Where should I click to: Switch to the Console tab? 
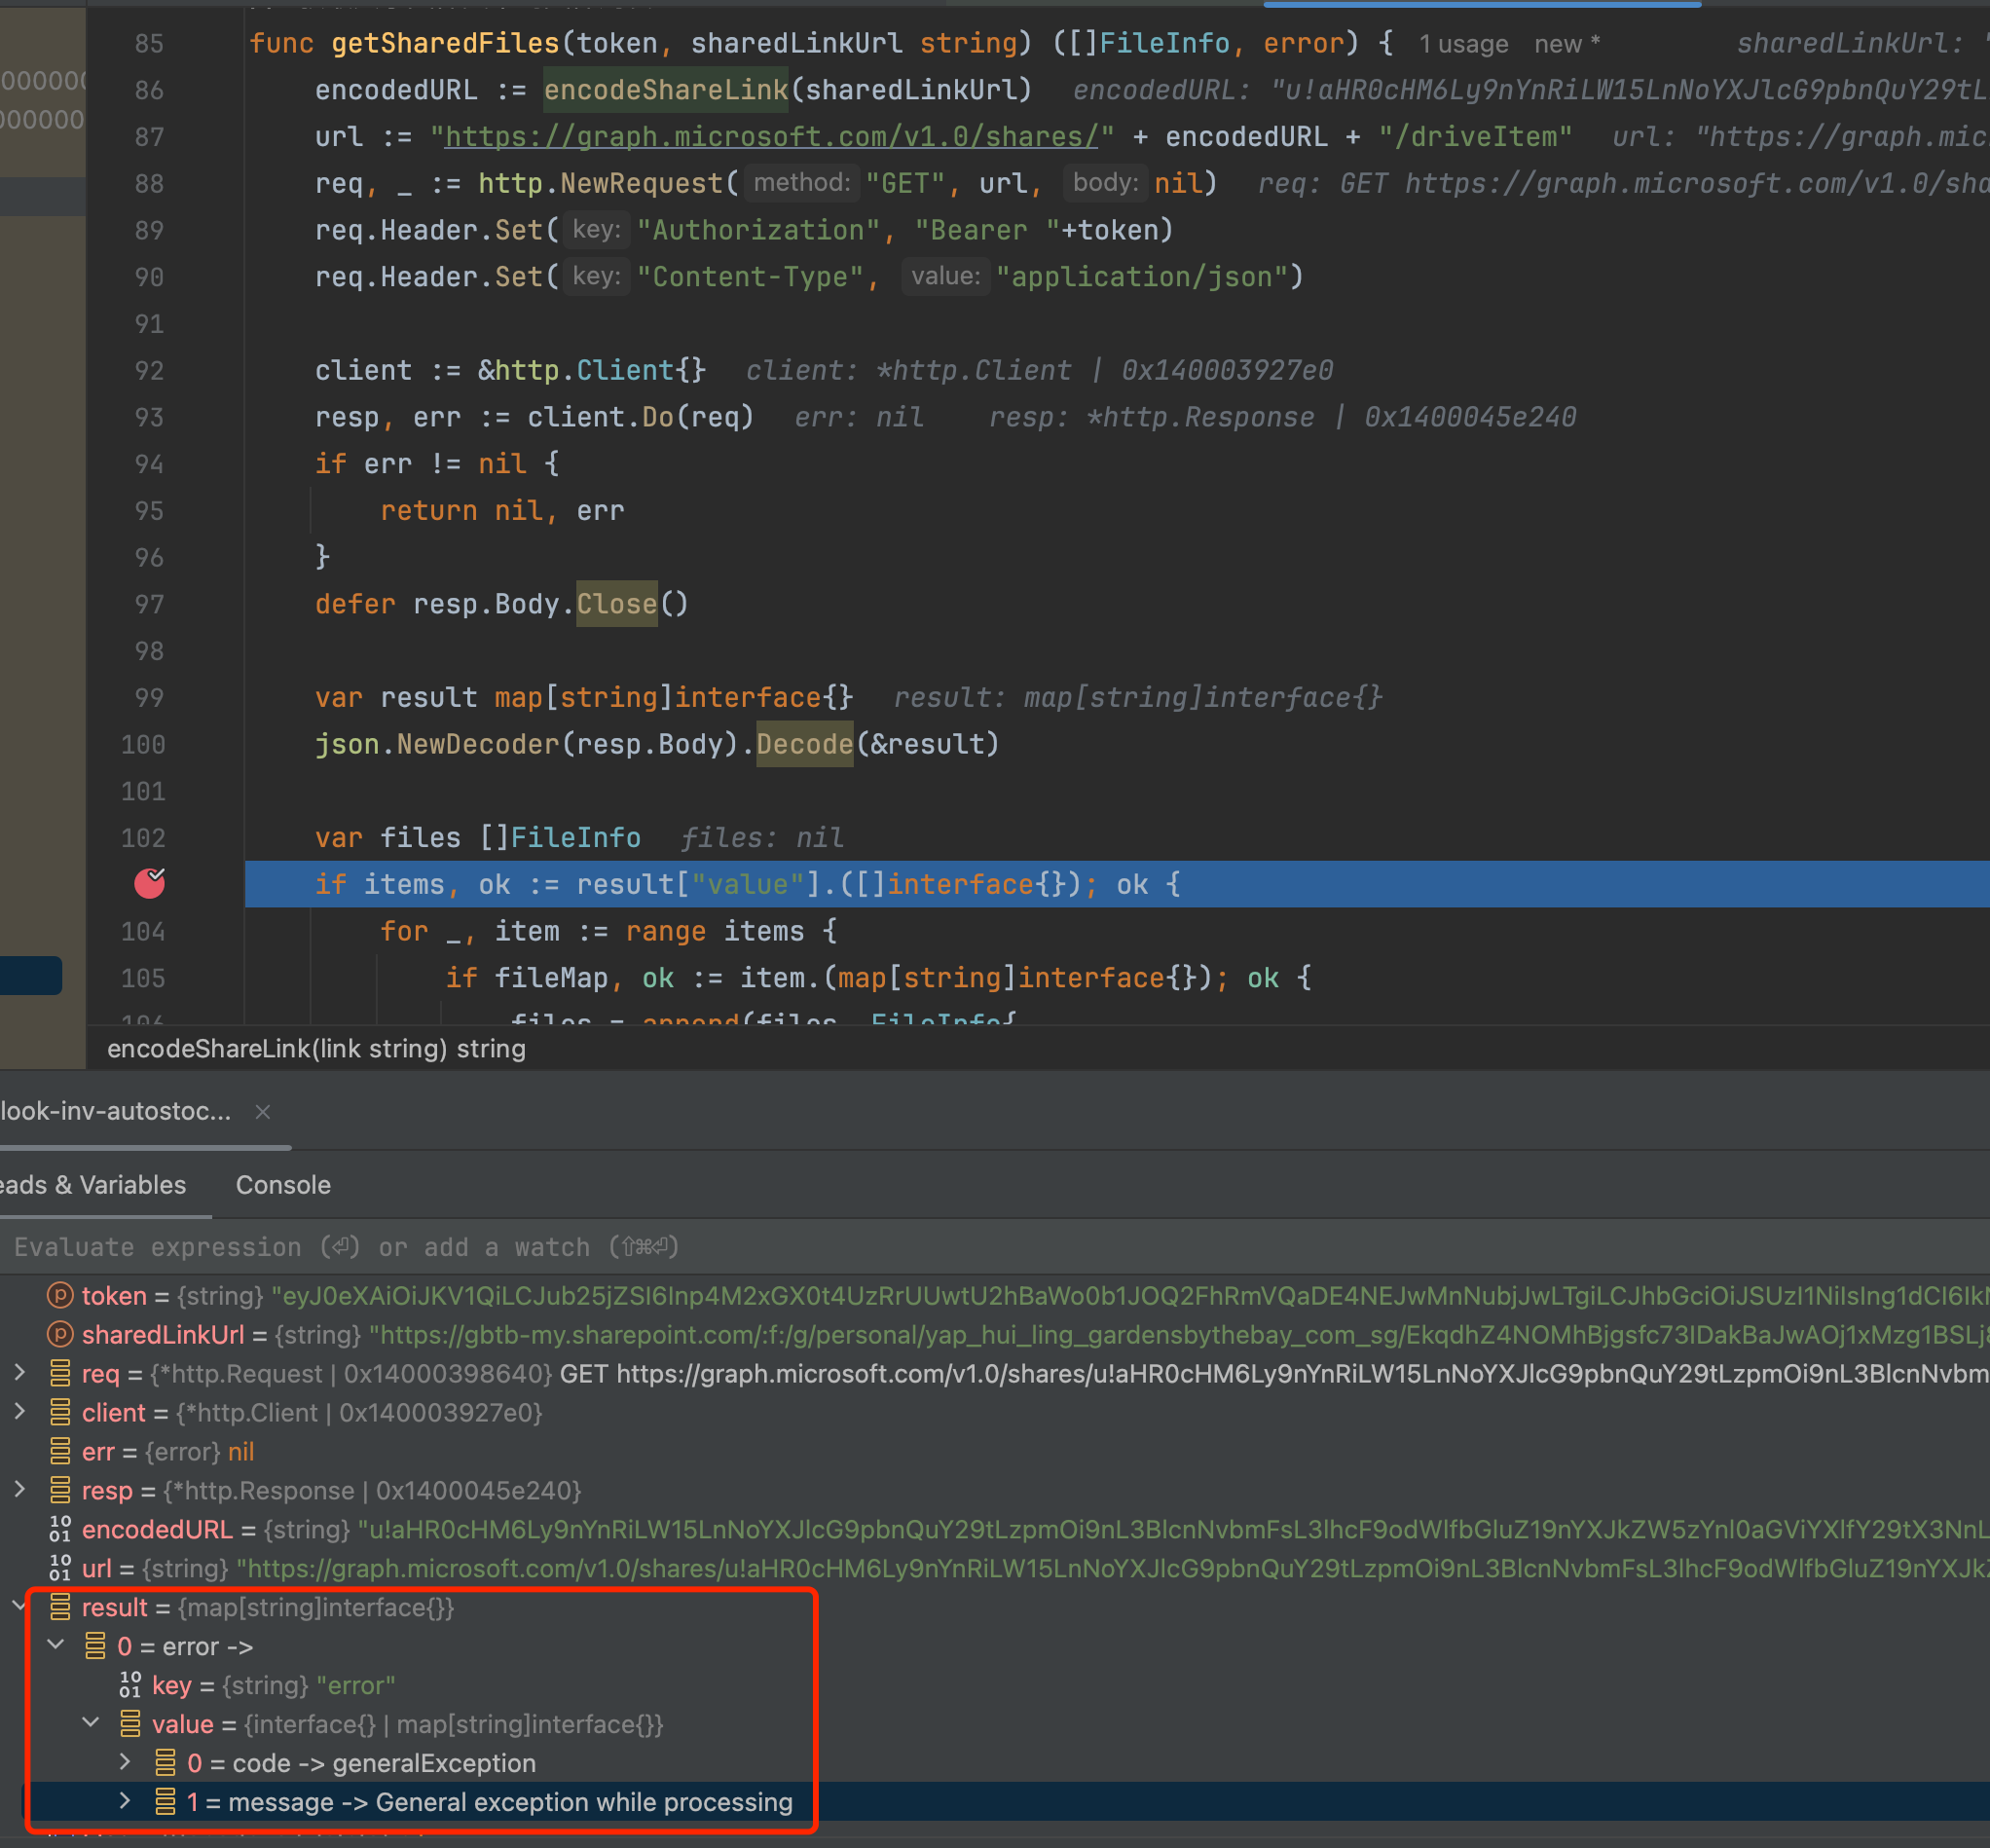pyautogui.click(x=283, y=1185)
